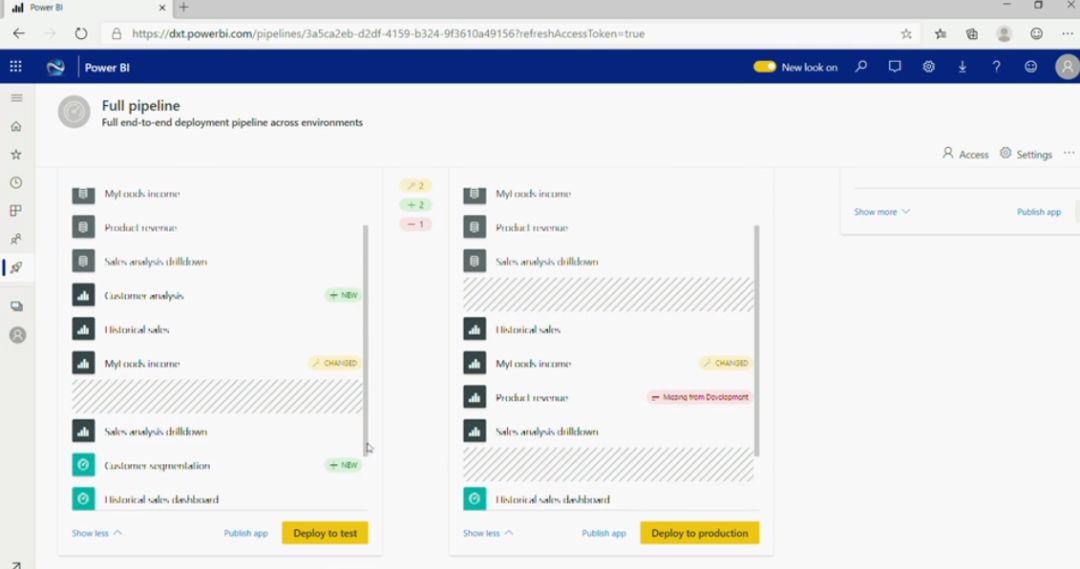
Task: Open Access permissions for the pipeline
Action: click(x=965, y=154)
